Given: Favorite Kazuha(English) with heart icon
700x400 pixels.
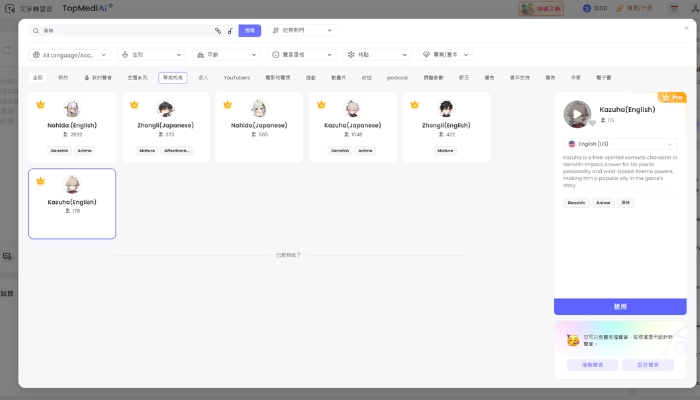Looking at the screenshot, I should [x=592, y=123].
